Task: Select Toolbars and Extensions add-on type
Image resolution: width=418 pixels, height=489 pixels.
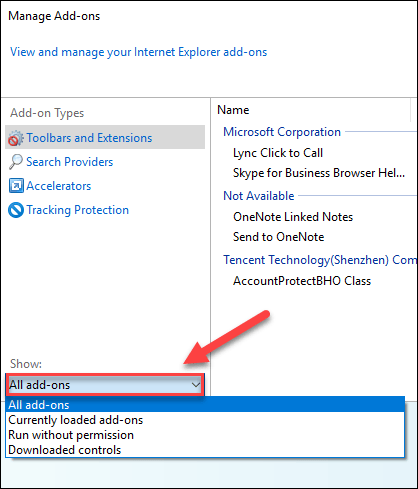Action: click(x=105, y=137)
